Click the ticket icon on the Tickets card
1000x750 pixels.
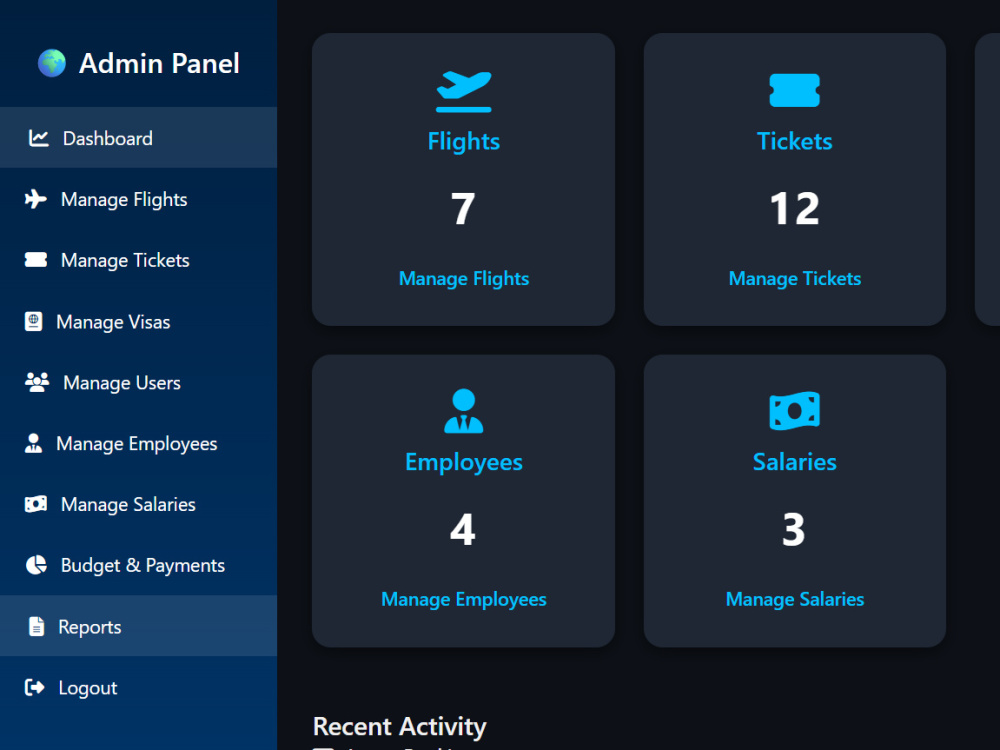(x=795, y=91)
